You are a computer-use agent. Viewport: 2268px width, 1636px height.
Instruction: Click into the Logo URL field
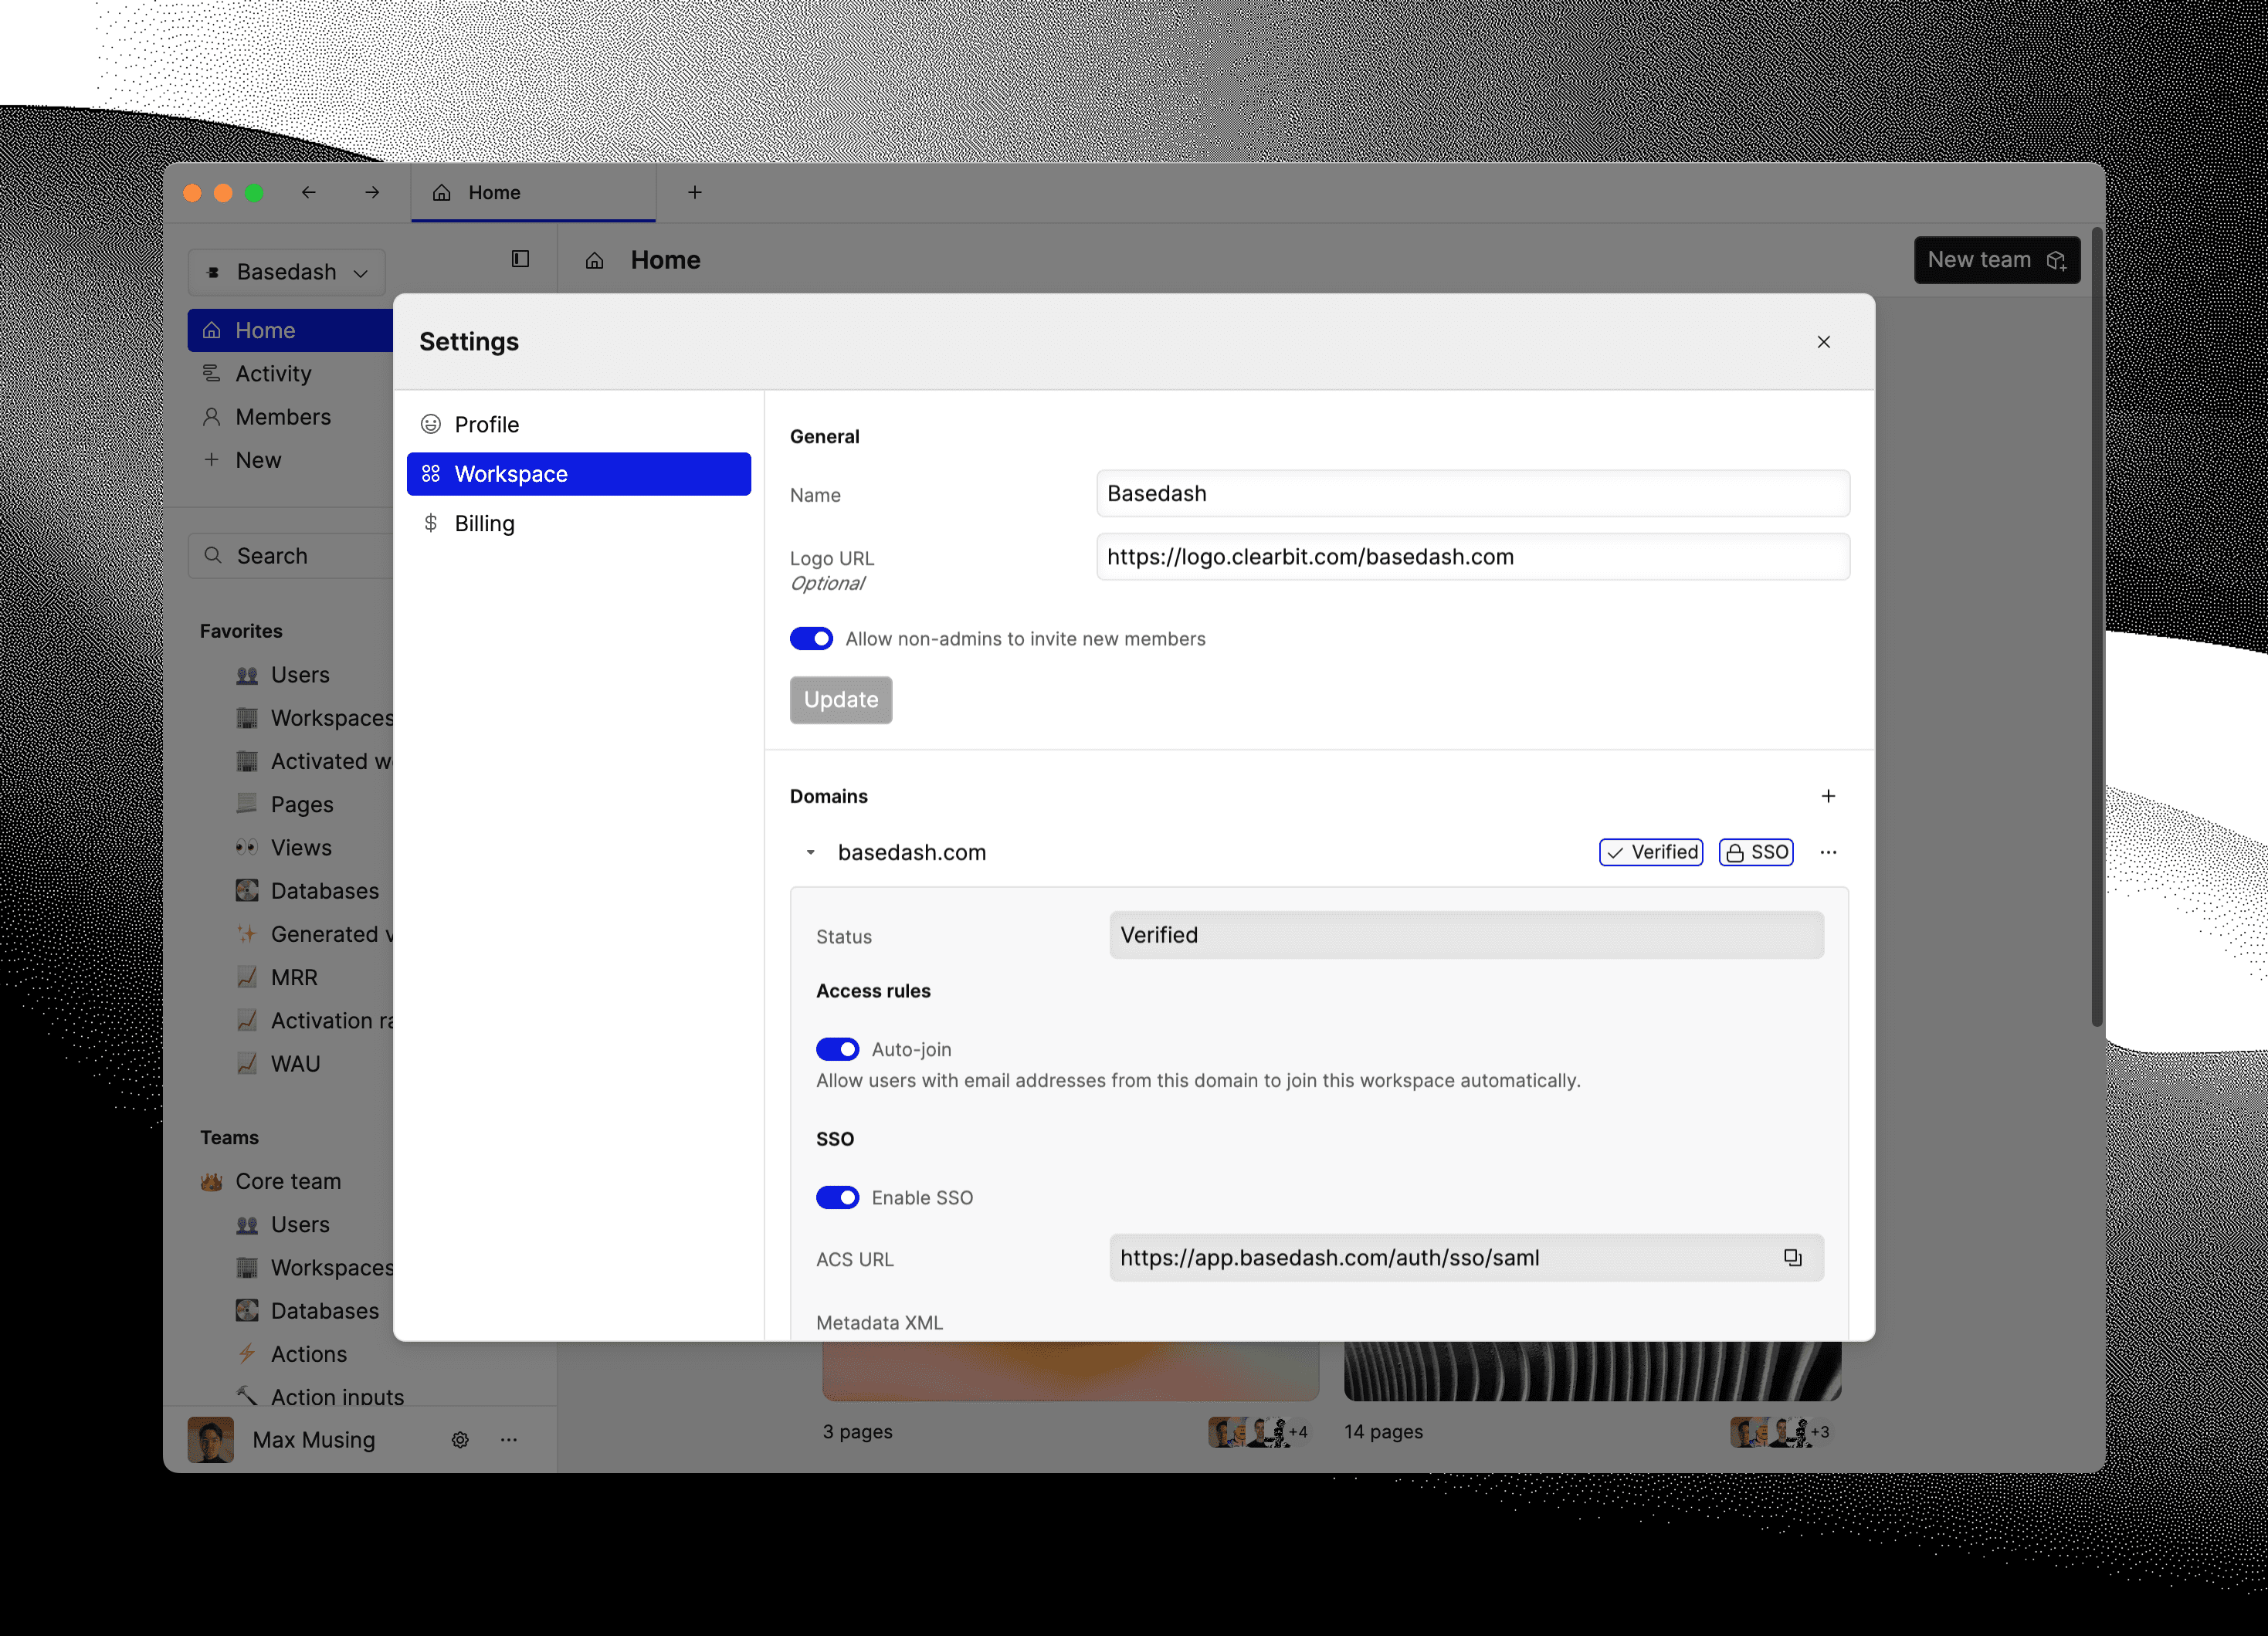pos(1472,557)
